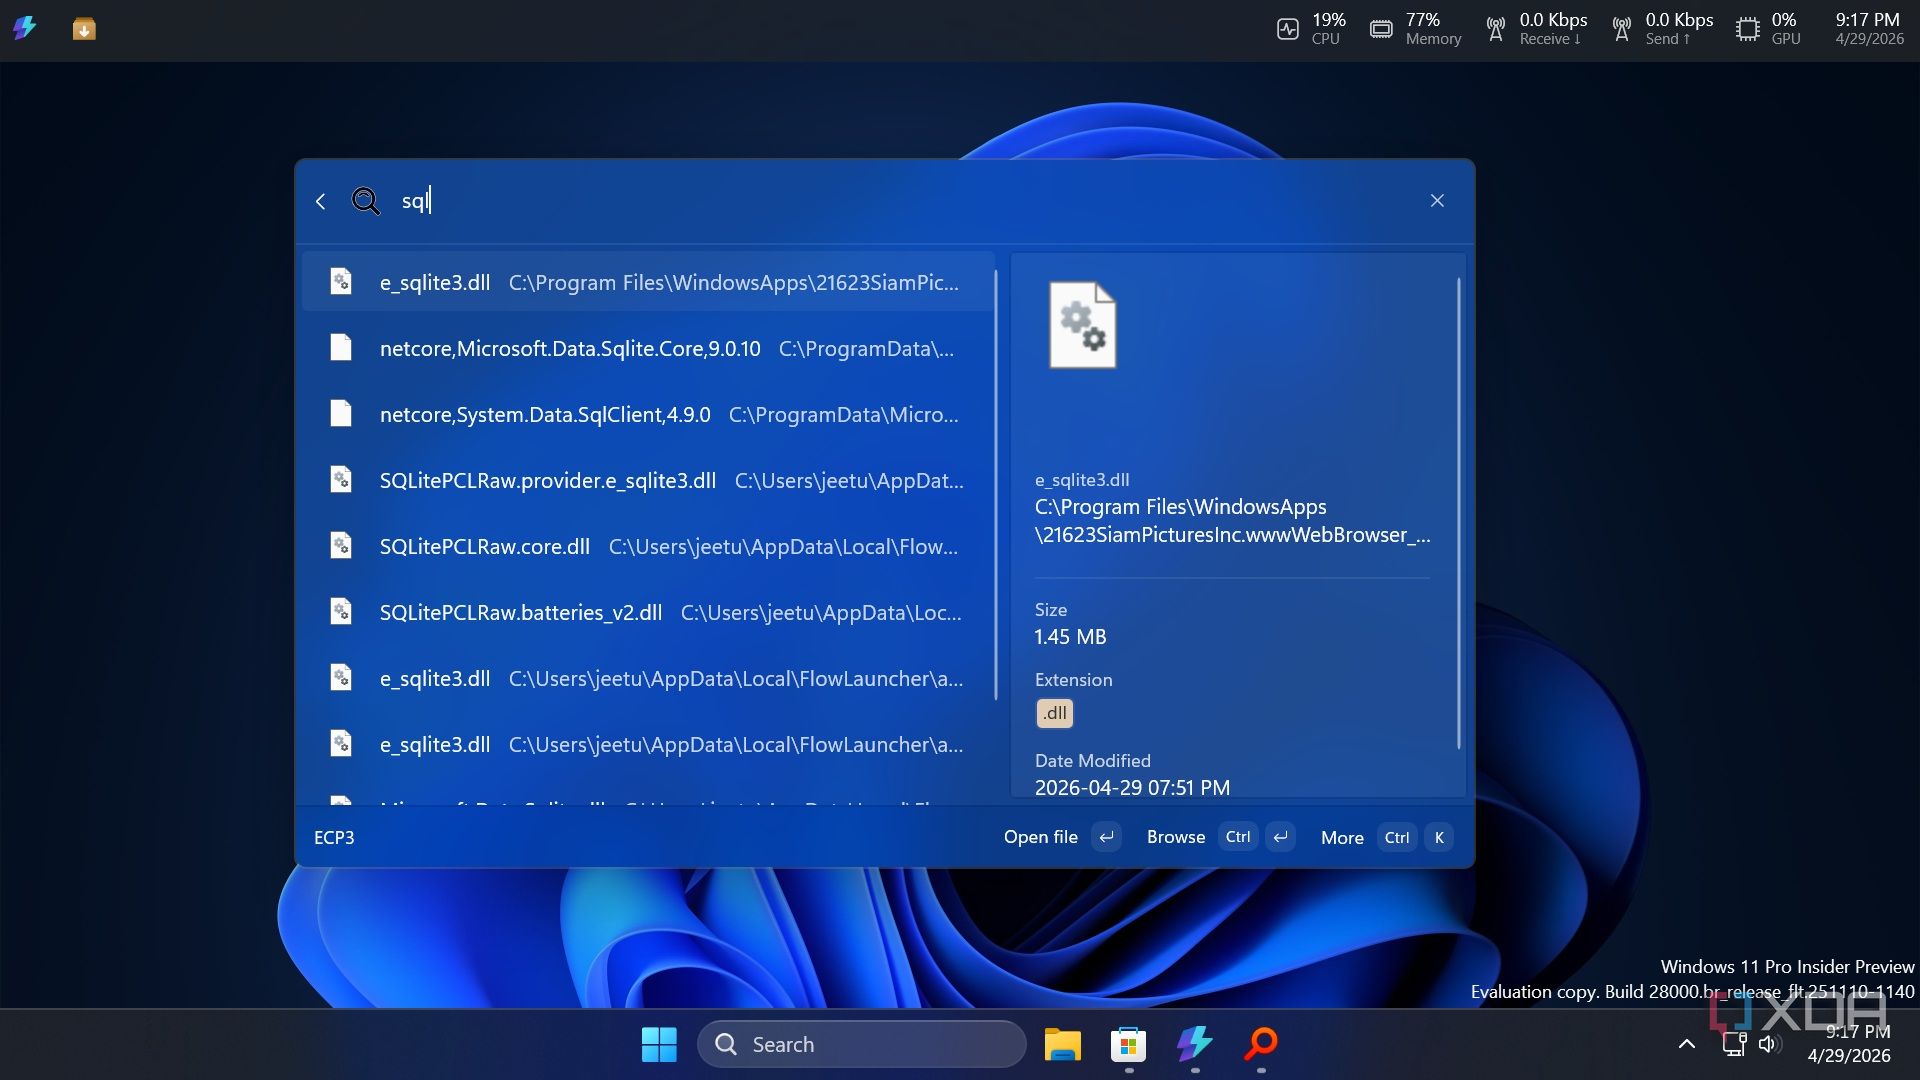1920x1080 pixels.
Task: Click the taskbar Search box
Action: [x=862, y=1045]
